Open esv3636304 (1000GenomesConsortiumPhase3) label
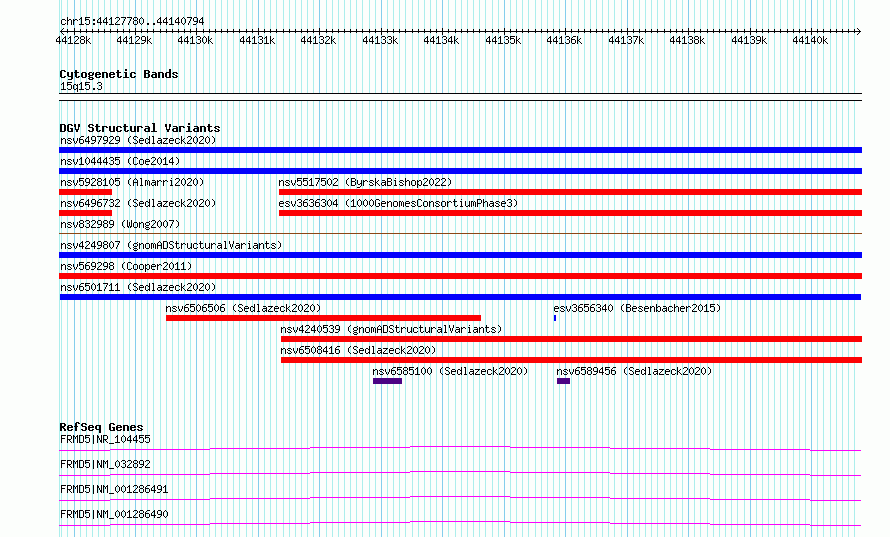Image resolution: width=890 pixels, height=537 pixels. click(398, 203)
